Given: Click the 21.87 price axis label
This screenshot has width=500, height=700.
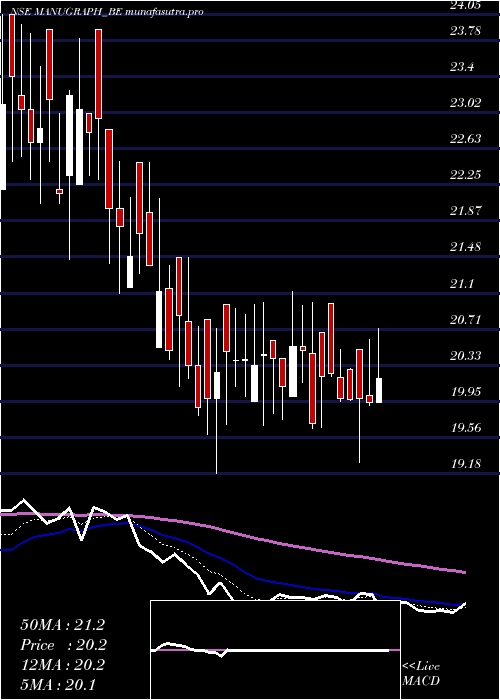Looking at the screenshot, I should click(466, 210).
